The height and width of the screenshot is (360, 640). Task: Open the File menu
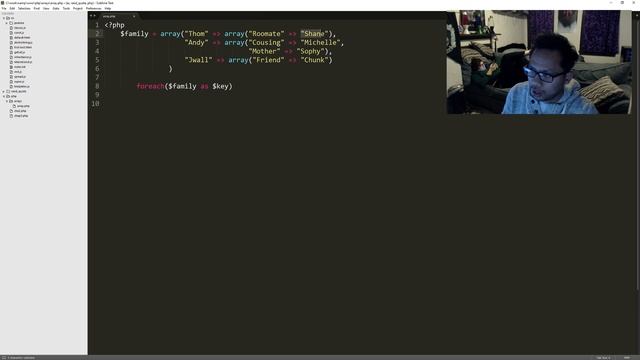(x=4, y=8)
